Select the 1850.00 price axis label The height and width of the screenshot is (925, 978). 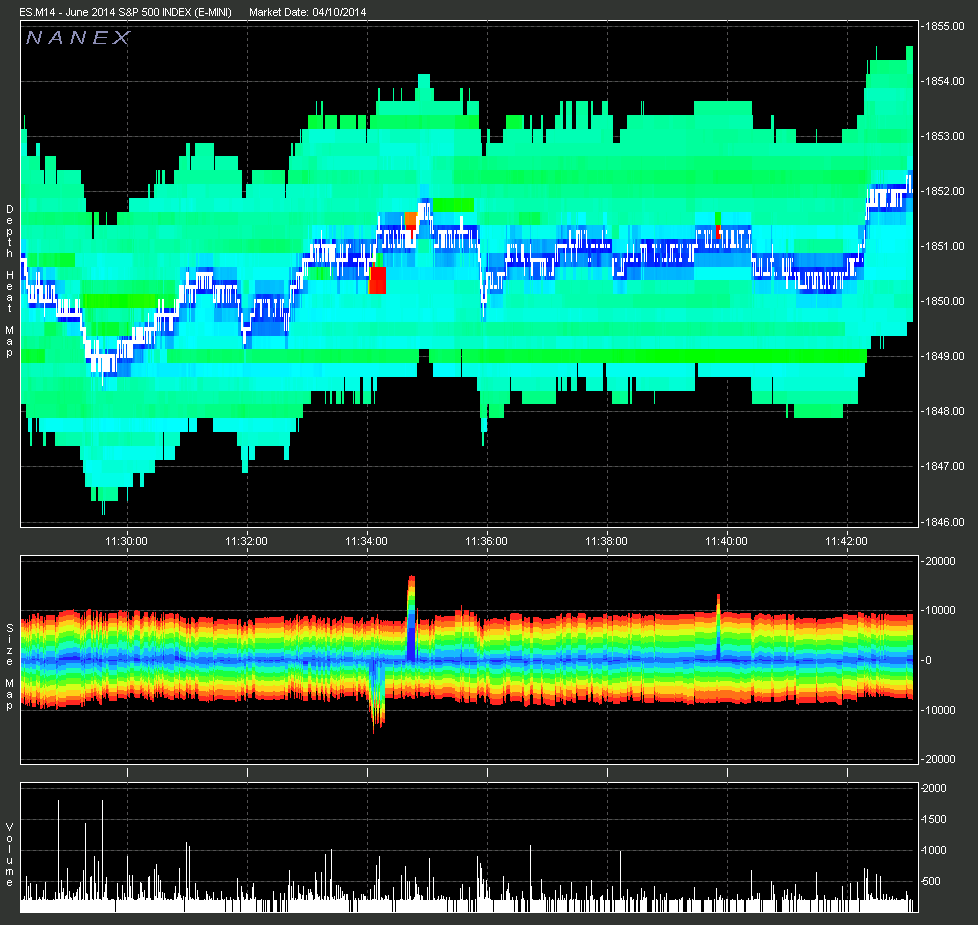click(x=945, y=301)
